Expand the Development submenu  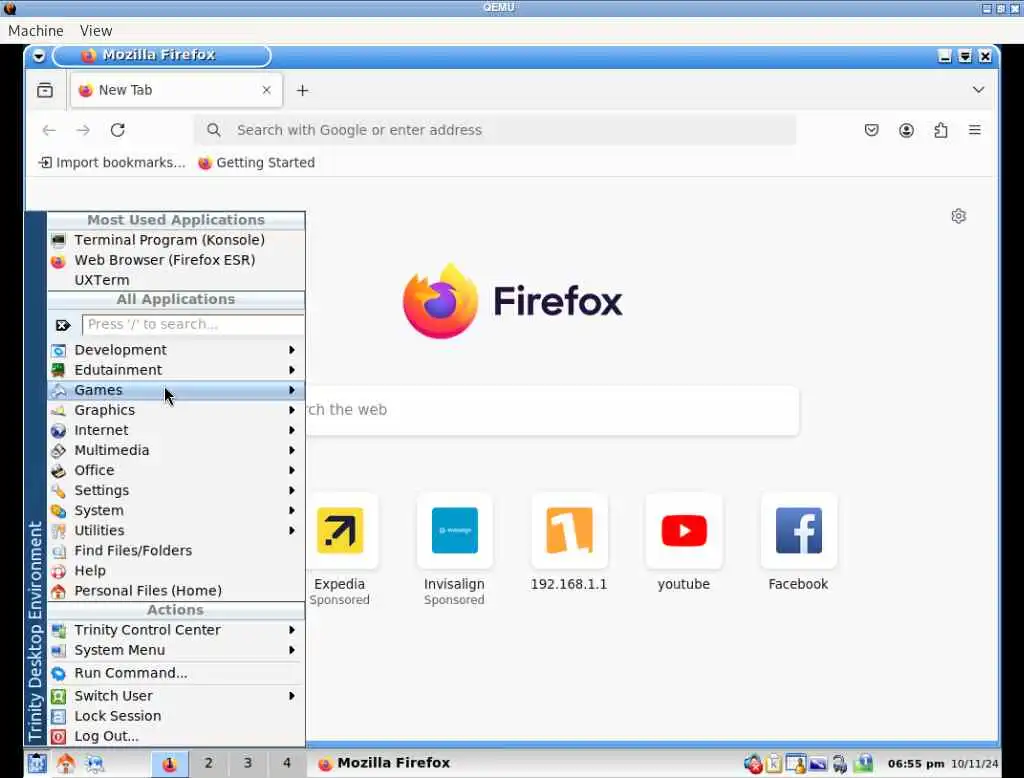pyautogui.click(x=175, y=350)
